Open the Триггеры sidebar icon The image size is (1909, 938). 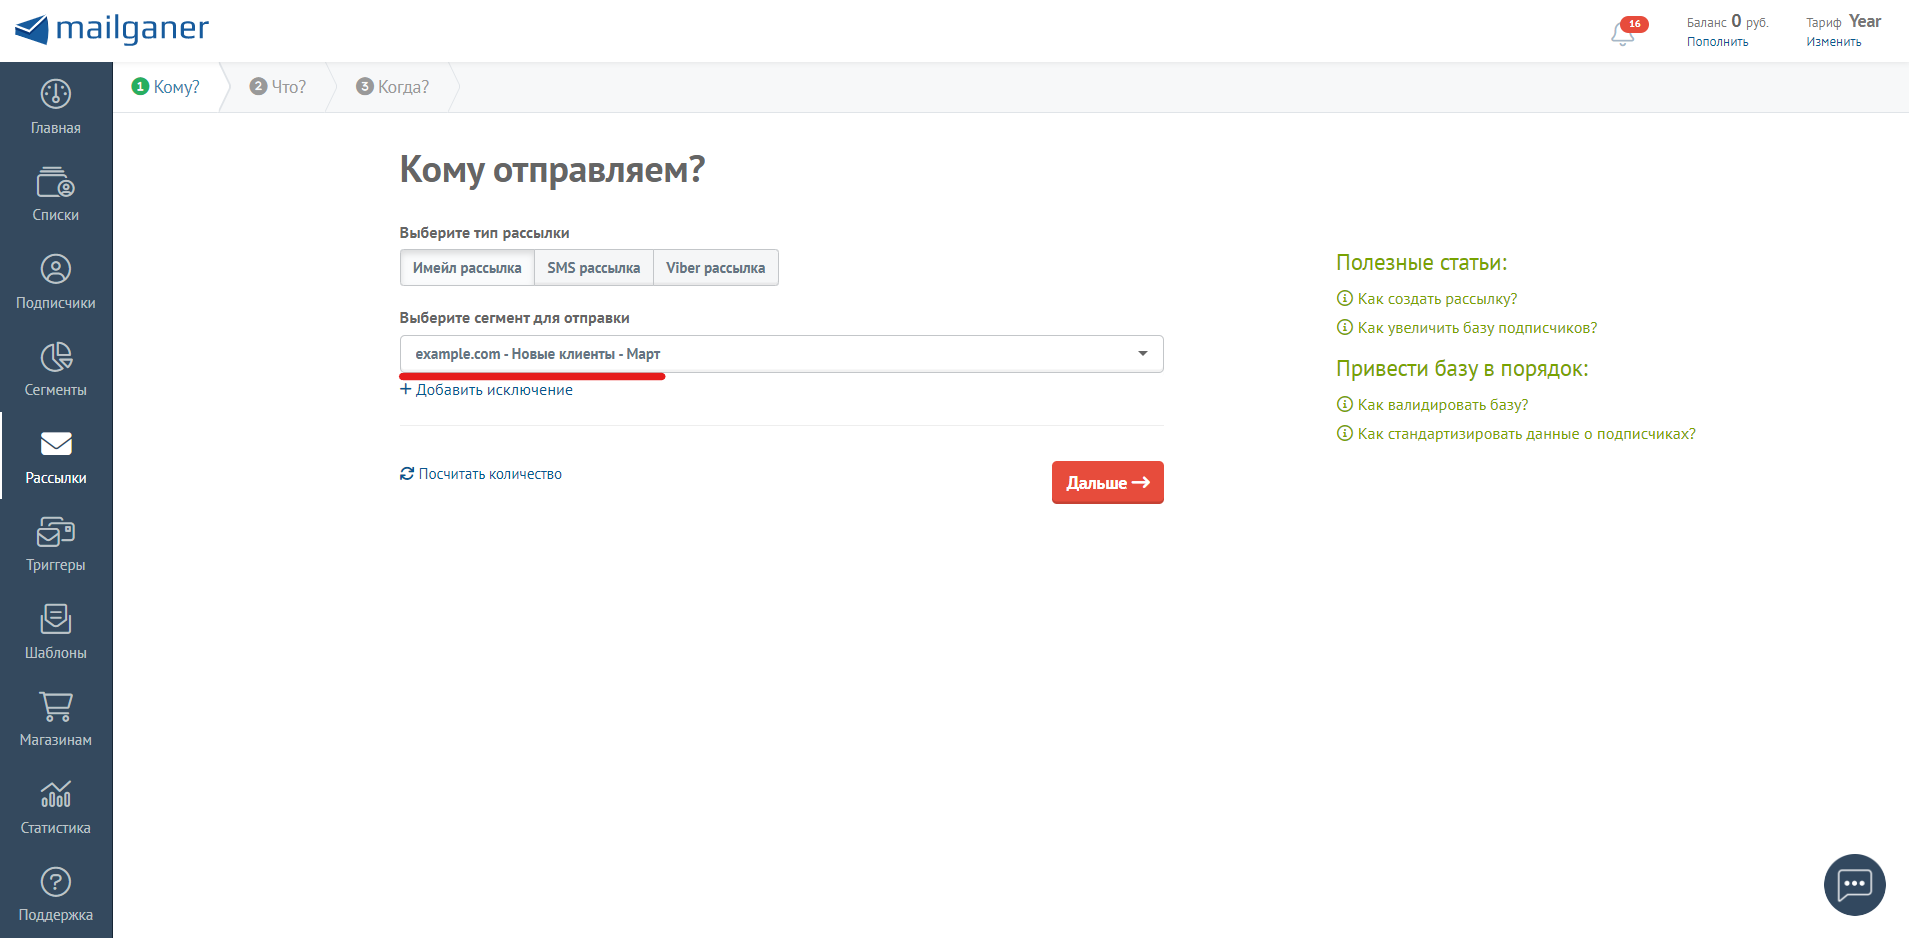point(56,532)
